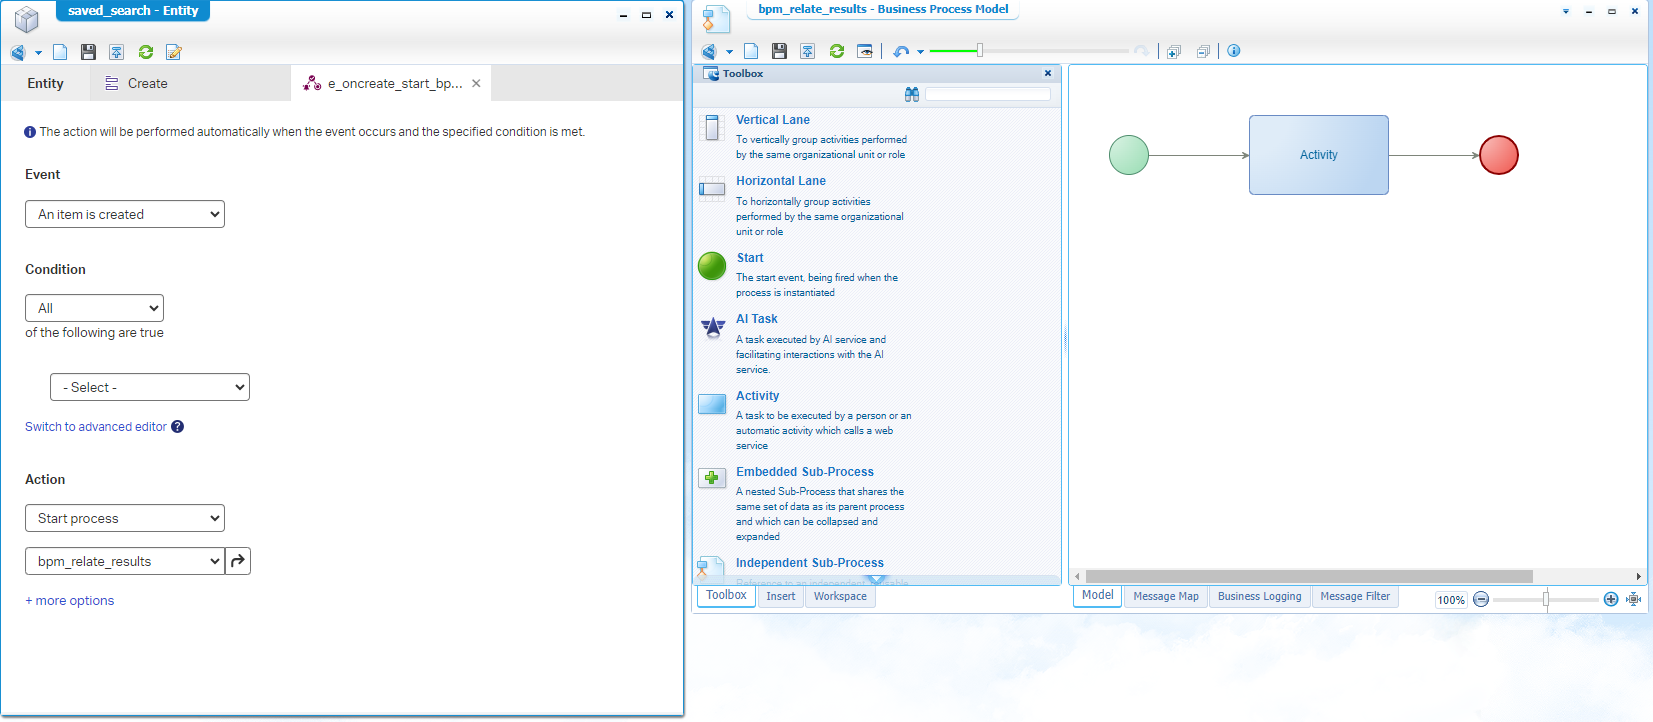Click the undo arrow in BPM toolbar
The height and width of the screenshot is (722, 1653).
(x=901, y=51)
